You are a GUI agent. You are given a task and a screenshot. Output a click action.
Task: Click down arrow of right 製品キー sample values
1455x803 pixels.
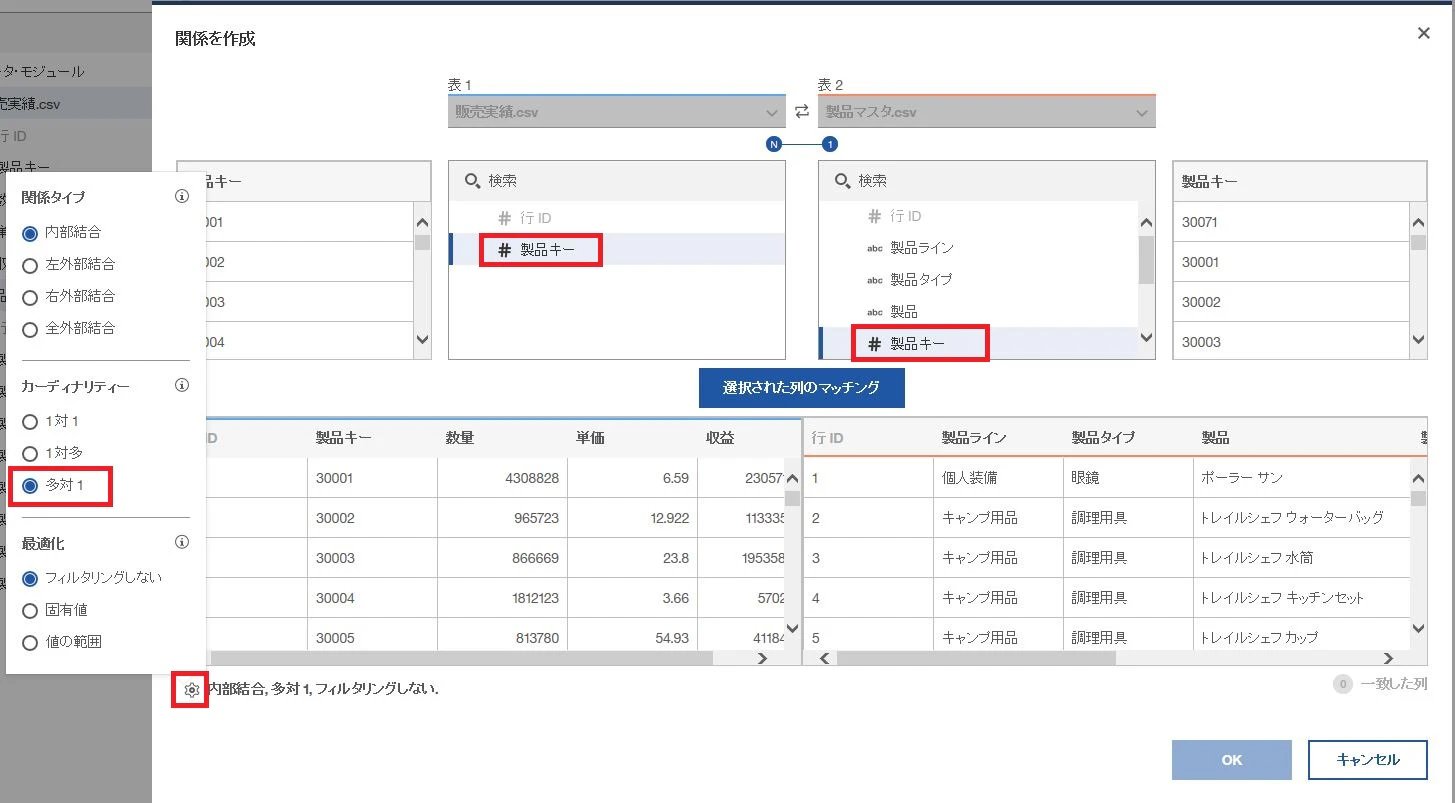coord(1418,340)
